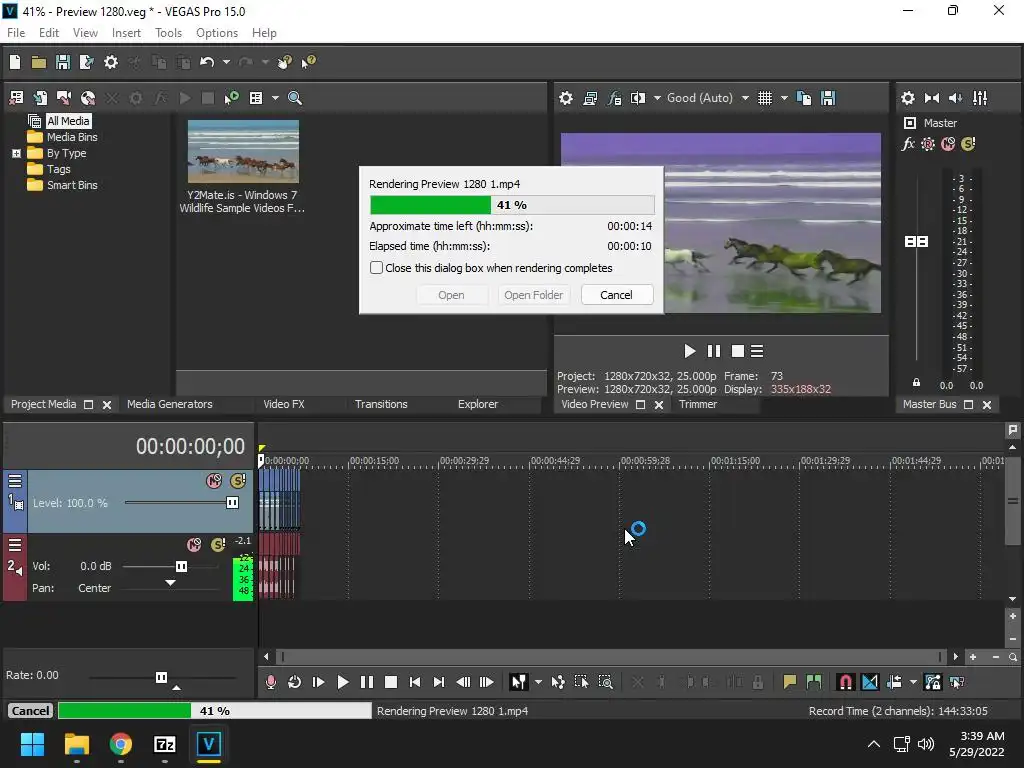Copy snapshot to clipboard icon
The image size is (1024, 768).
coord(804,98)
